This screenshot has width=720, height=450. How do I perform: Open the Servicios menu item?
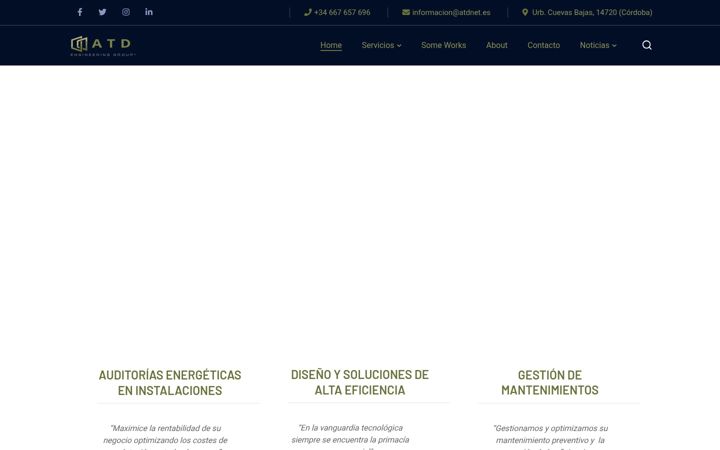377,45
